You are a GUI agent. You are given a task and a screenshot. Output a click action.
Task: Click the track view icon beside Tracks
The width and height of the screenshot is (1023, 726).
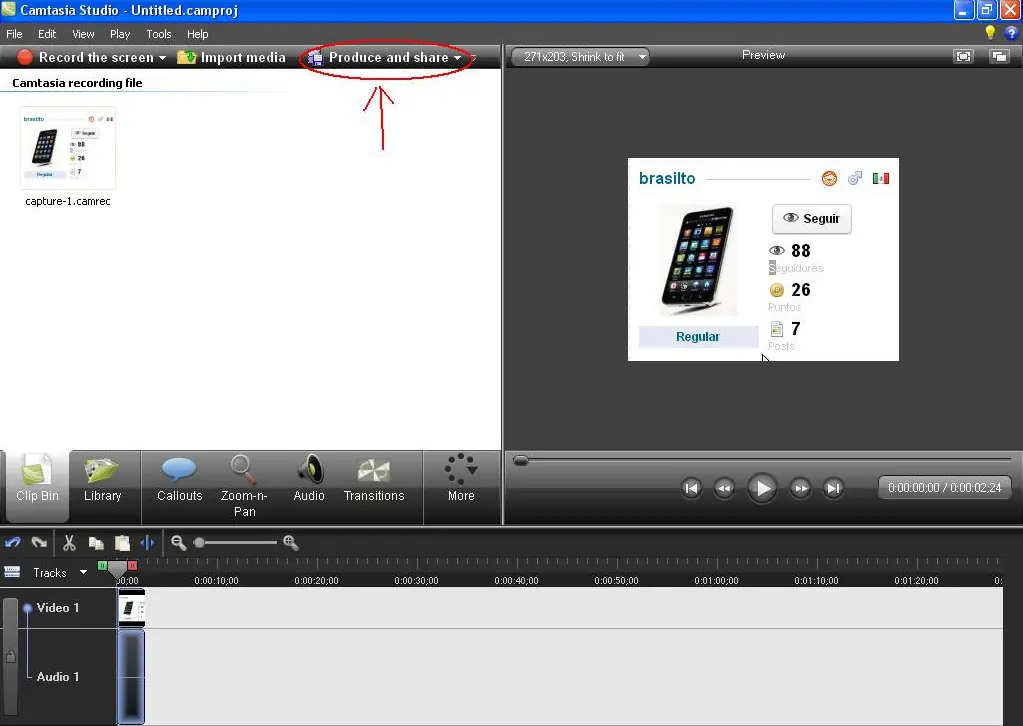click(x=12, y=572)
